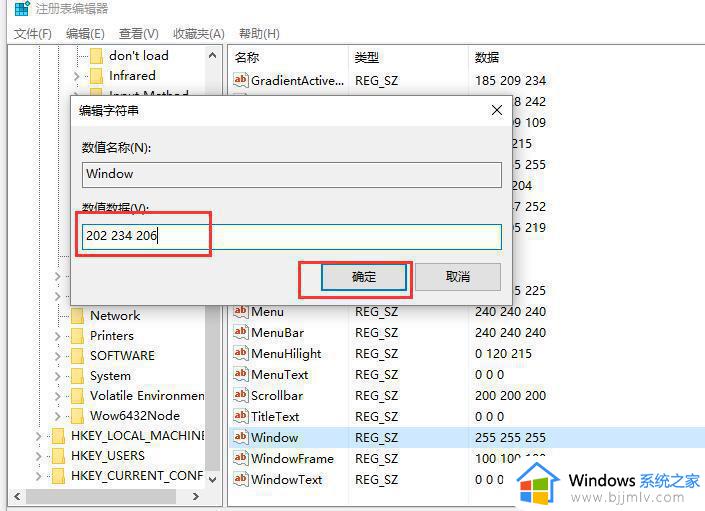Screen dimensions: 705x511
Task: Select the System folder icon
Action: tap(77, 376)
